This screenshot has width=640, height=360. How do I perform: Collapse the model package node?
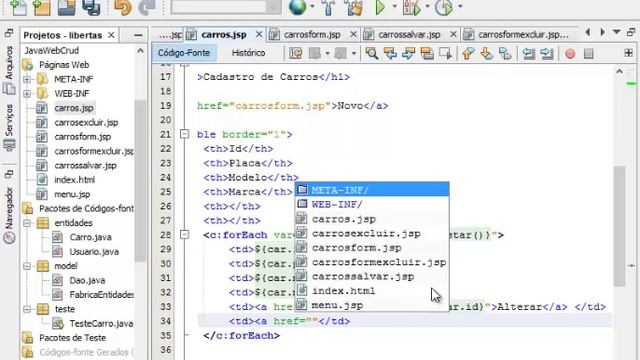click(x=27, y=267)
